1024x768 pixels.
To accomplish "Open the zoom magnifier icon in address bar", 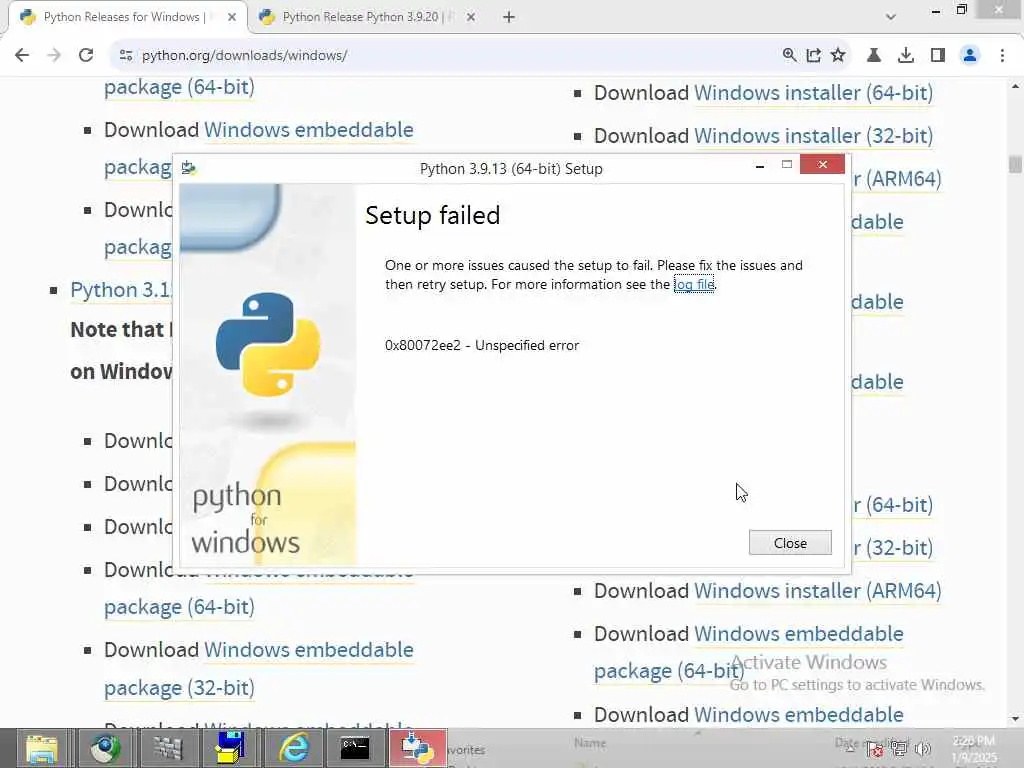I will (x=789, y=55).
